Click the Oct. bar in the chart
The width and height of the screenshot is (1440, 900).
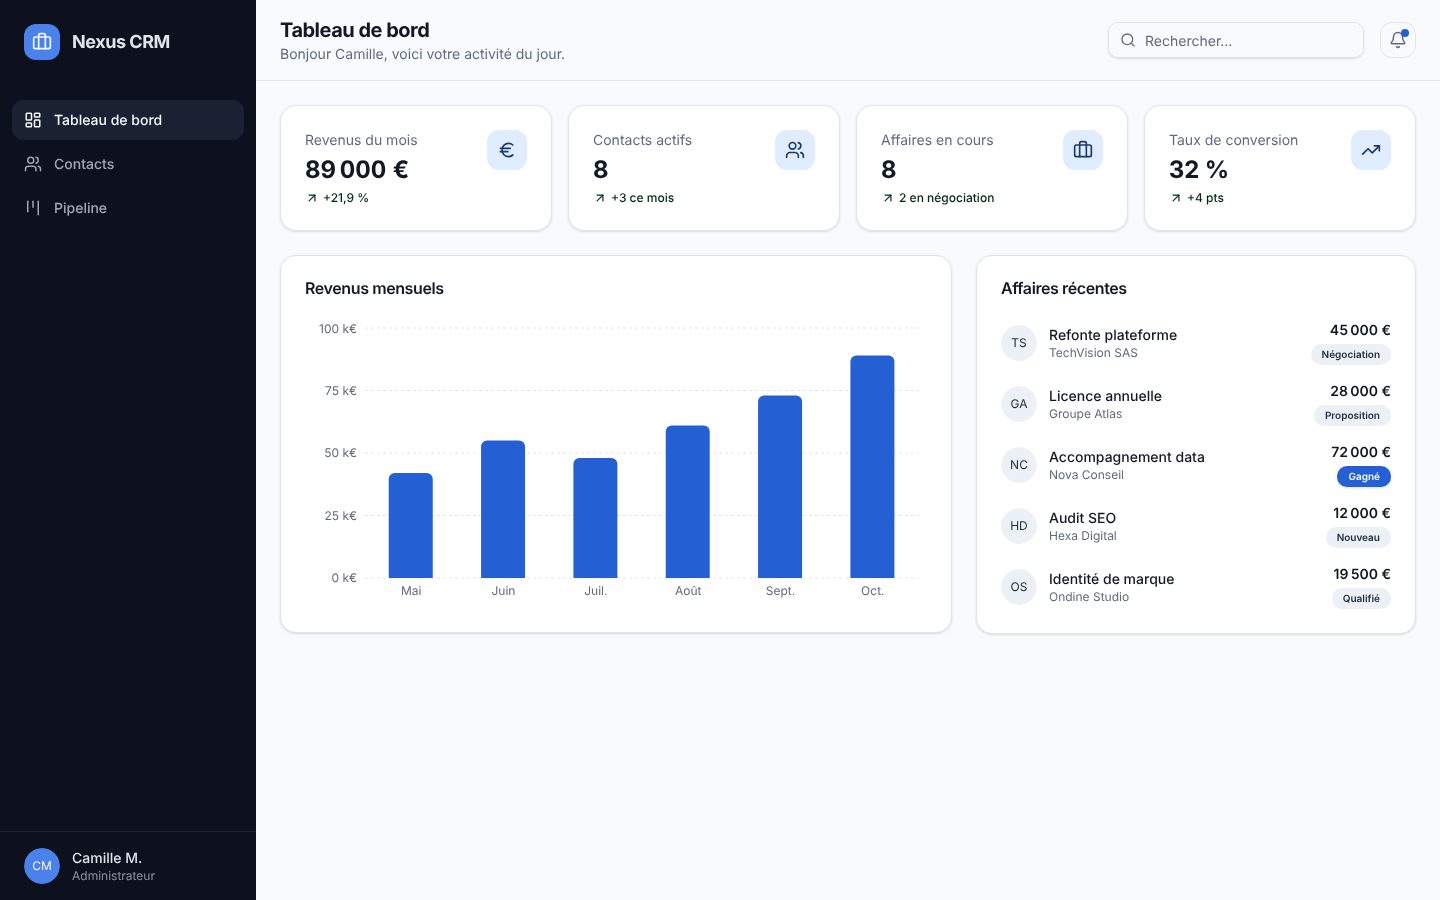[872, 467]
